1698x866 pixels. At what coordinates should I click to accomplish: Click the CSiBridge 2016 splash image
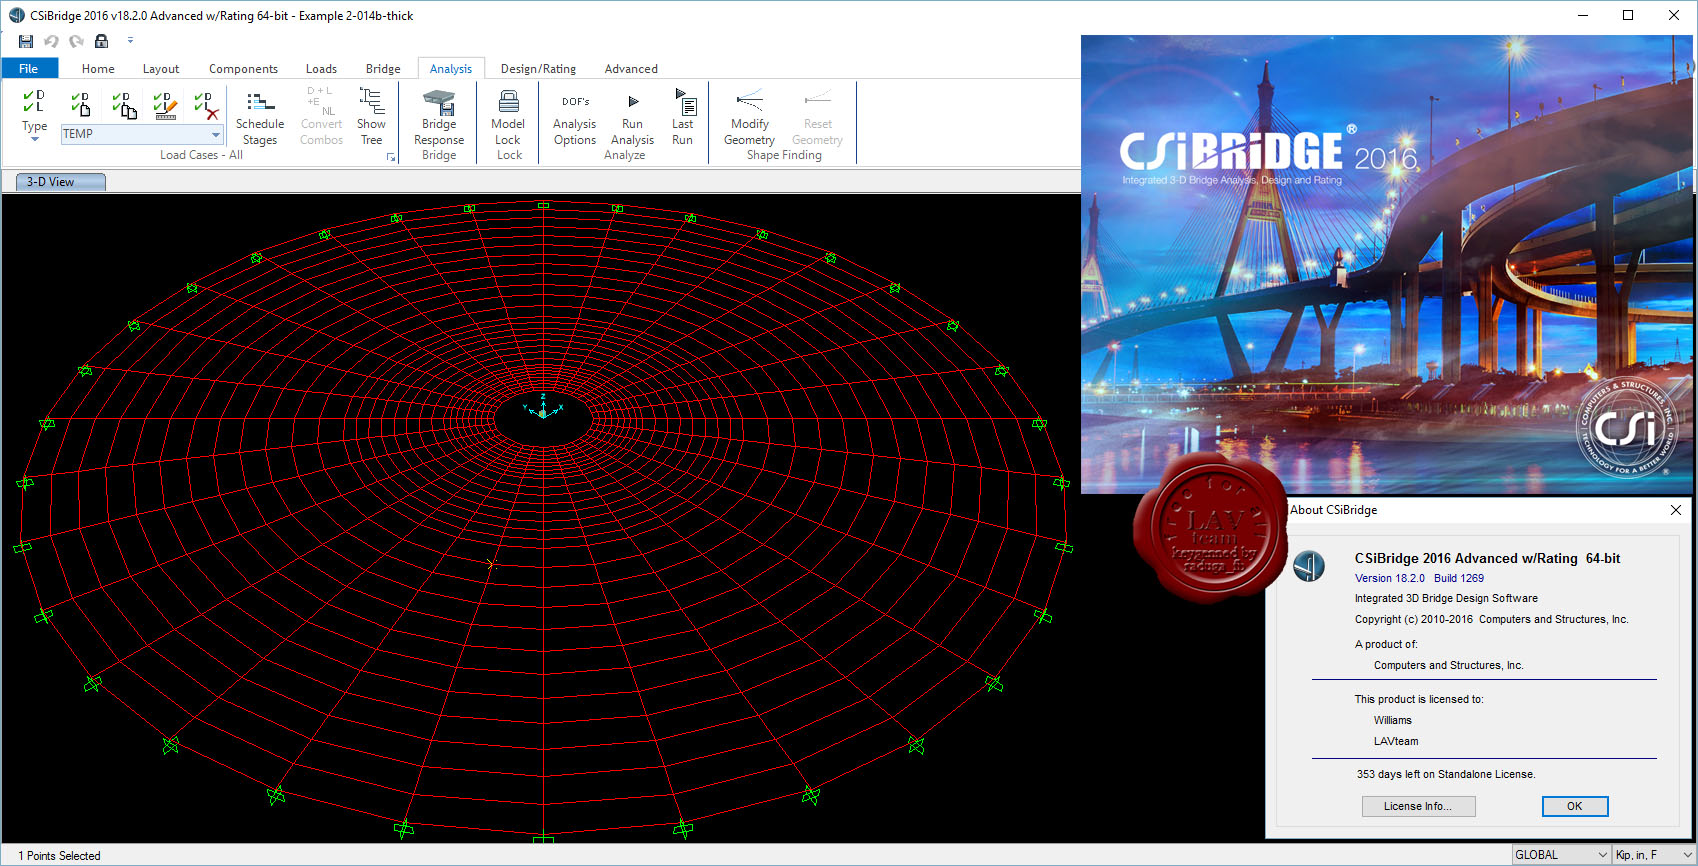[1386, 264]
